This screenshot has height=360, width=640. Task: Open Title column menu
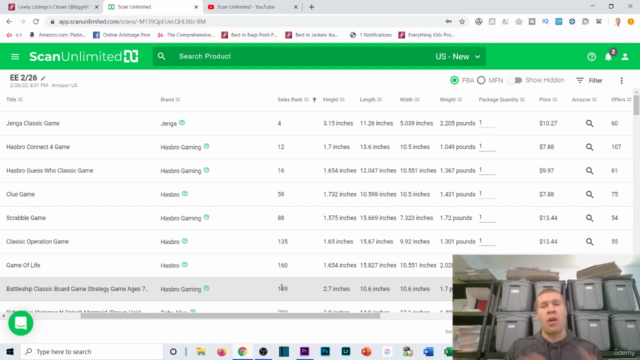pyautogui.click(x=20, y=100)
